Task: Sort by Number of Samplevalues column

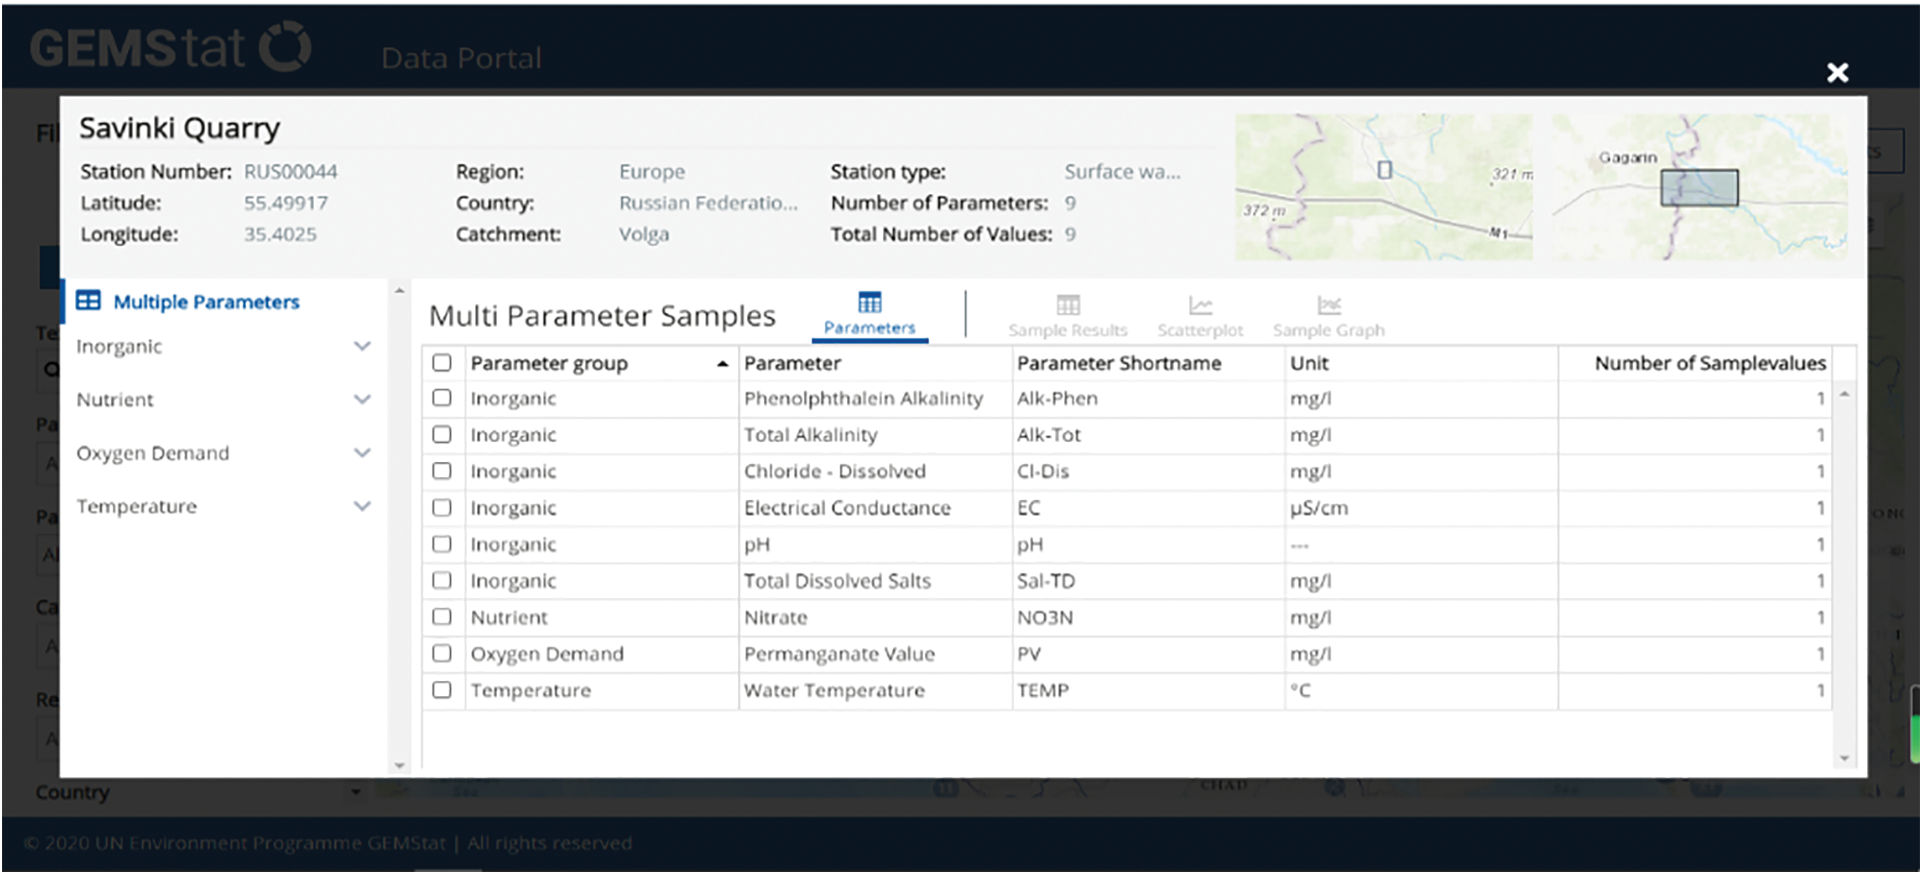Action: [x=1709, y=363]
